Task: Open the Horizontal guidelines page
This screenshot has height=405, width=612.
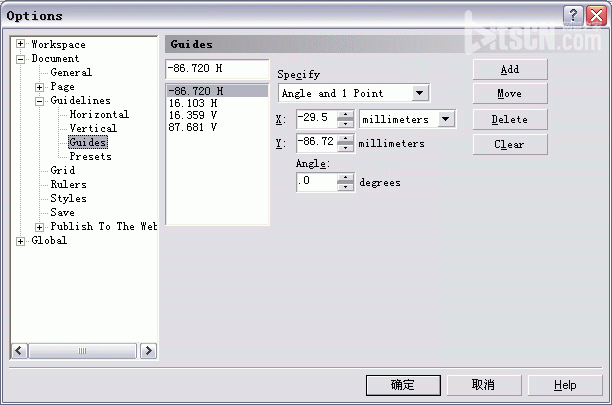Action: [x=99, y=114]
